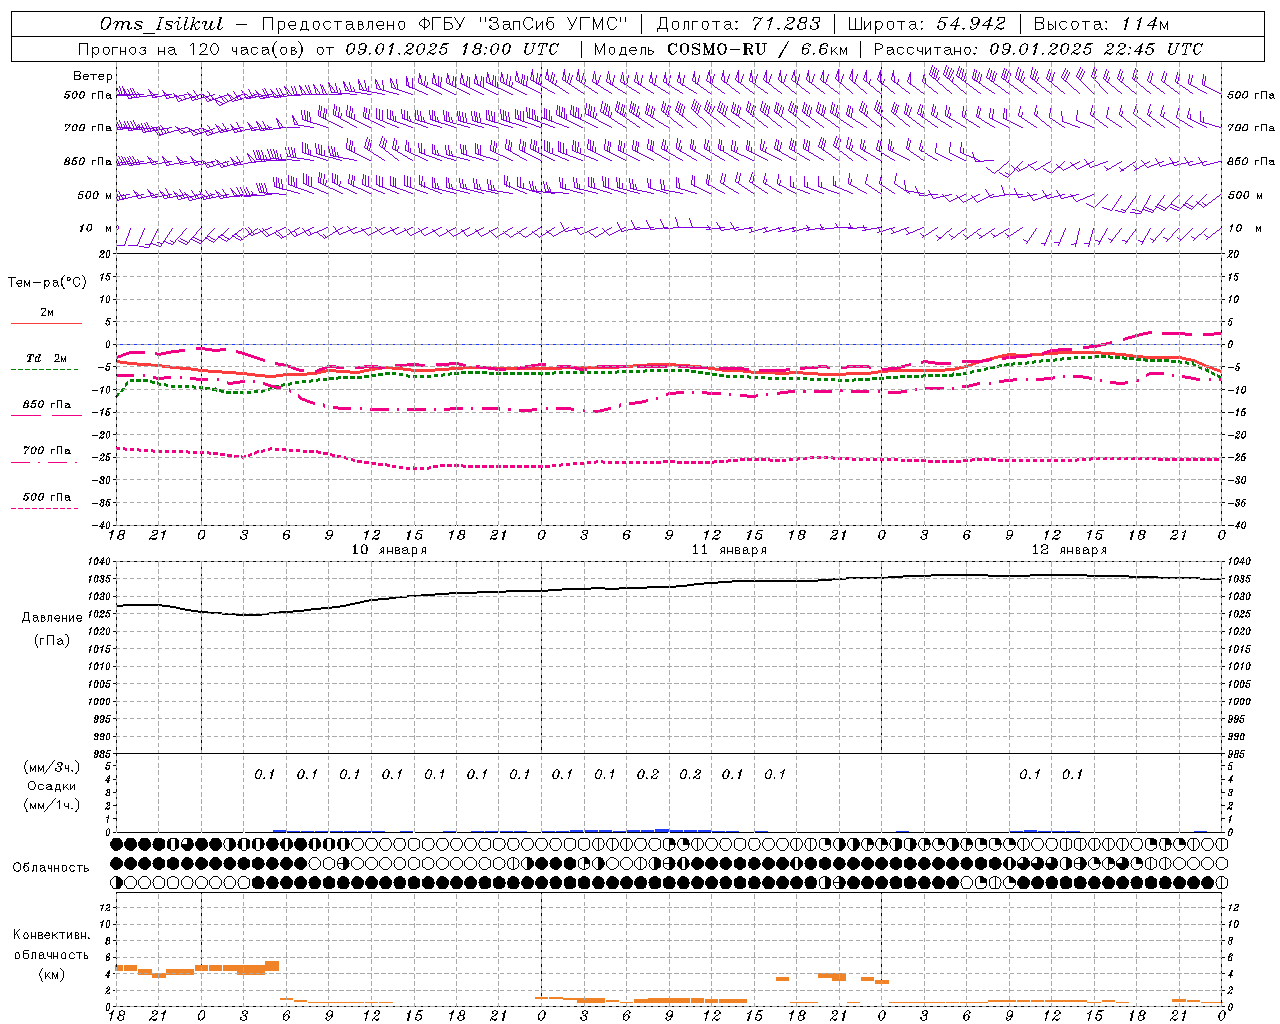Screen dimensions: 1280x1024
Task: Click the Рассчитано: 09.01.2025 22:45 UTC text
Action: click(x=1038, y=49)
